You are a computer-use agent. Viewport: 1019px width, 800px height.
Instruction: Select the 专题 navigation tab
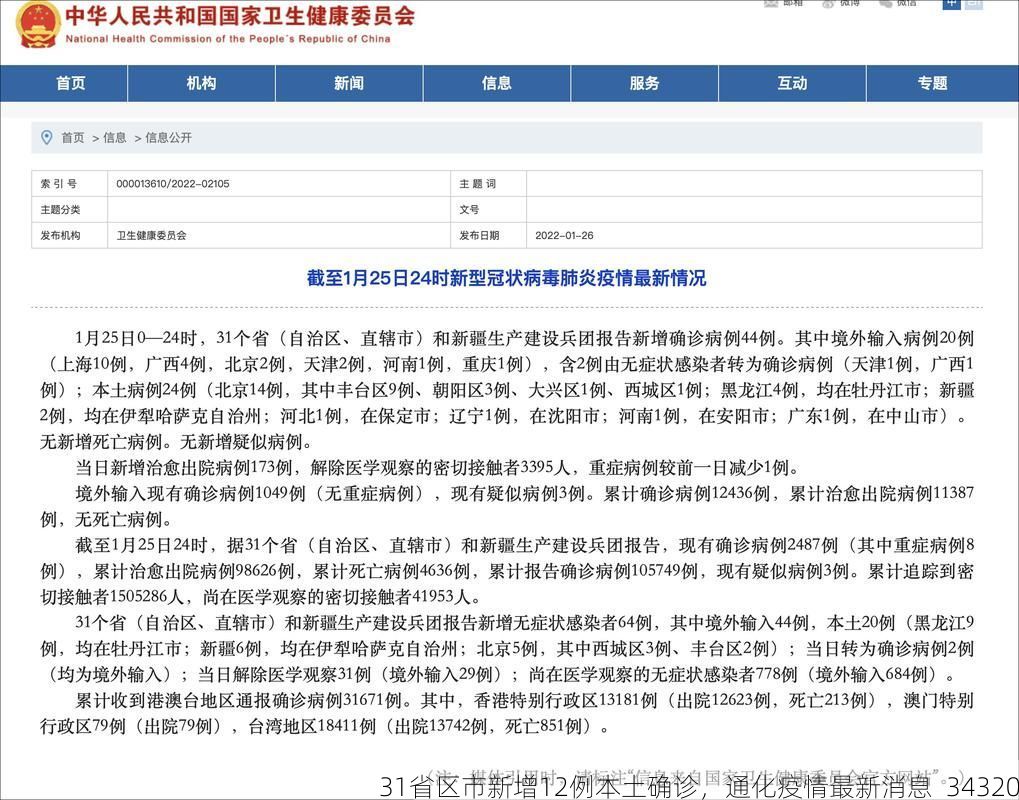point(931,83)
